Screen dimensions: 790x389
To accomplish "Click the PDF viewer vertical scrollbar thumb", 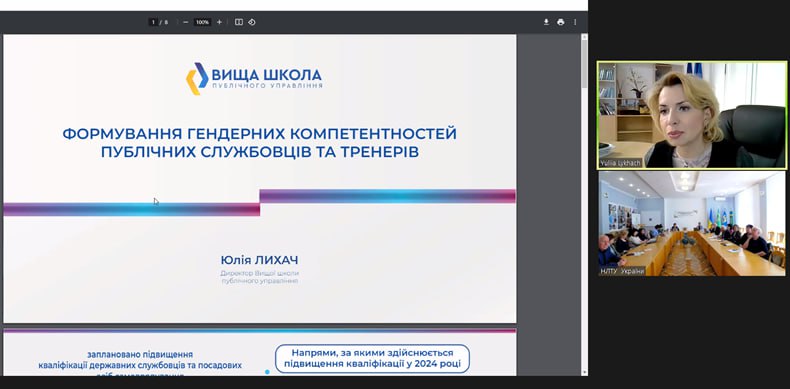I will point(584,64).
